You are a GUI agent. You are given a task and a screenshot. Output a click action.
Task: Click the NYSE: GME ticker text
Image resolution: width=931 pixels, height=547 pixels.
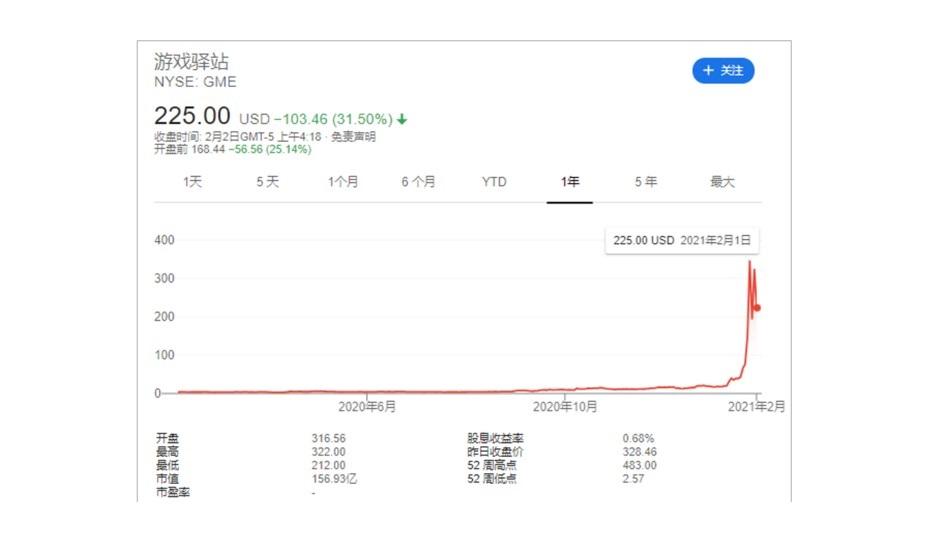pyautogui.click(x=195, y=82)
